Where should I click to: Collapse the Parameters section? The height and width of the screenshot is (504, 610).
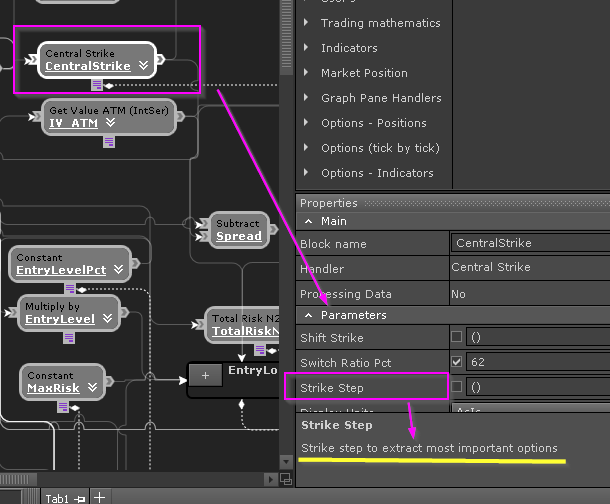tap(307, 315)
